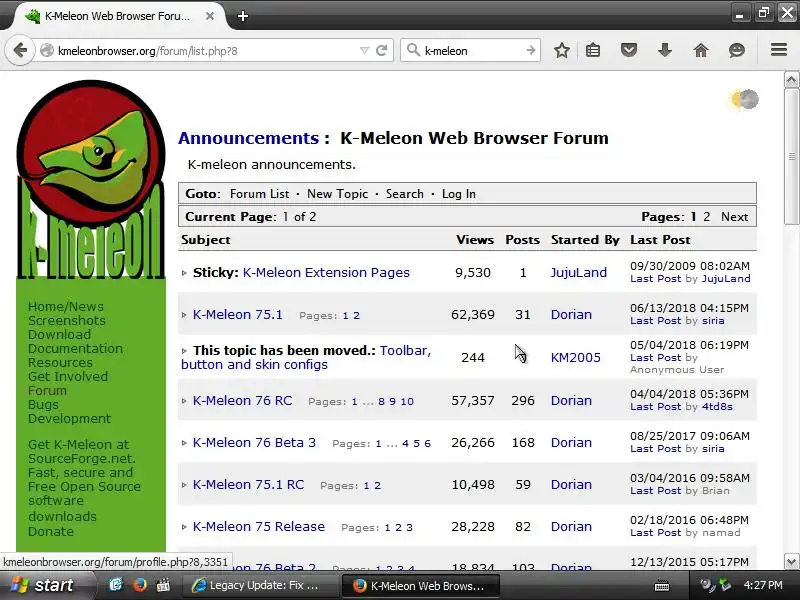Open the URL history dropdown arrow

pos(364,51)
